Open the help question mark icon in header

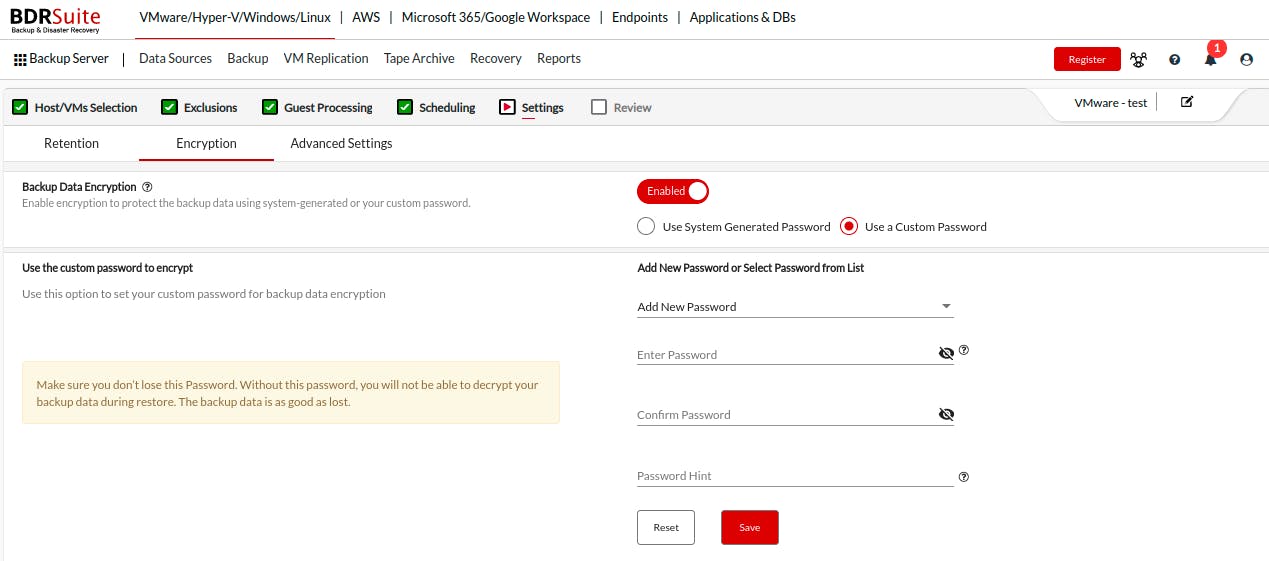1174,60
